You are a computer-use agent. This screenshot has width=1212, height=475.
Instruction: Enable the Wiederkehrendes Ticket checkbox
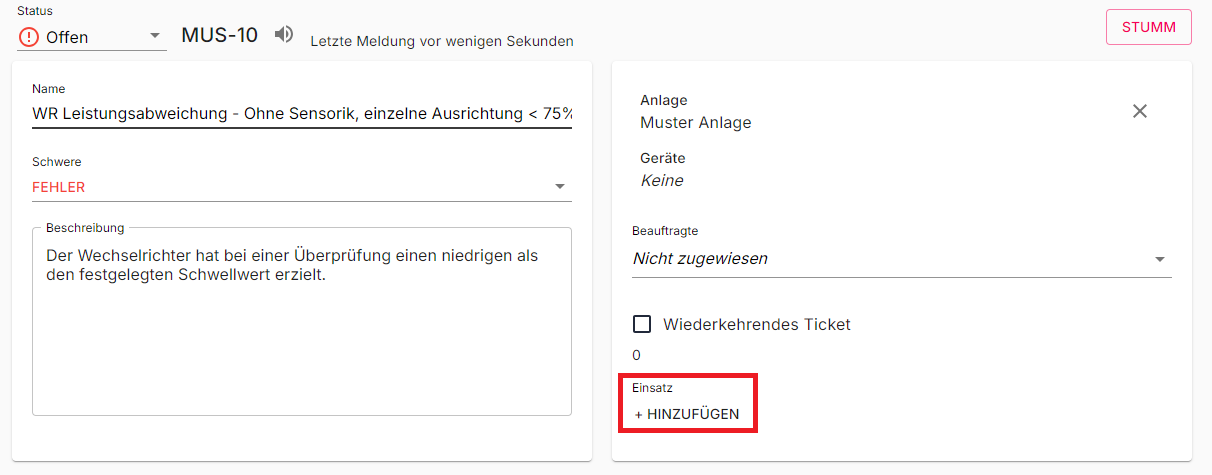(642, 324)
